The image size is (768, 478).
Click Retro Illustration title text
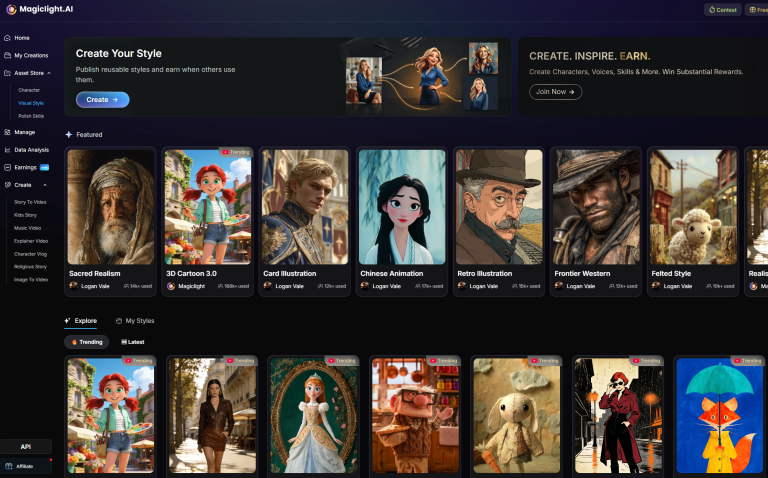484,274
